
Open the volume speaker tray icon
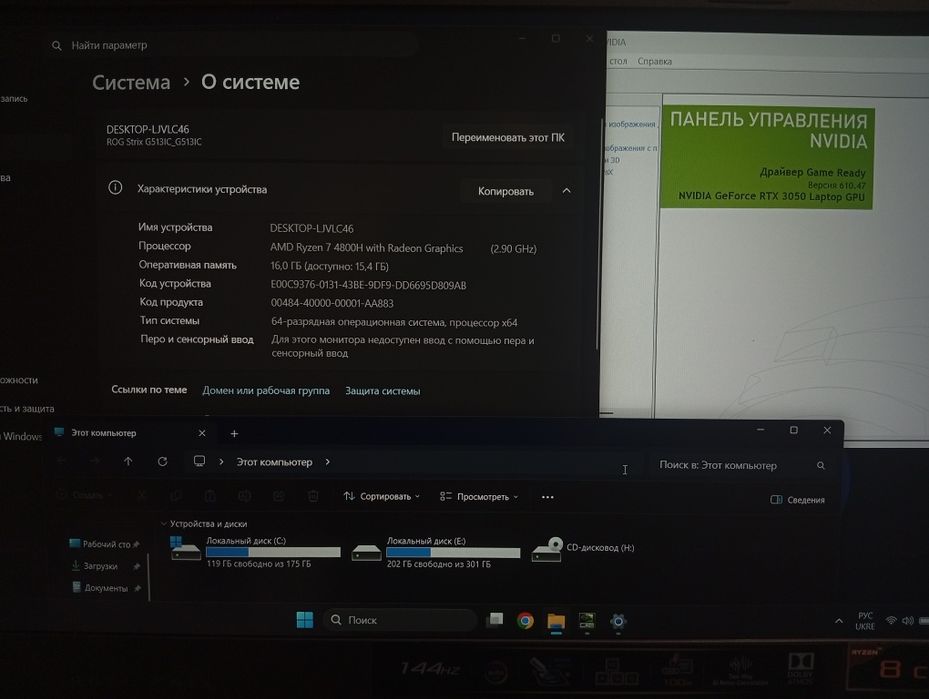(x=908, y=621)
